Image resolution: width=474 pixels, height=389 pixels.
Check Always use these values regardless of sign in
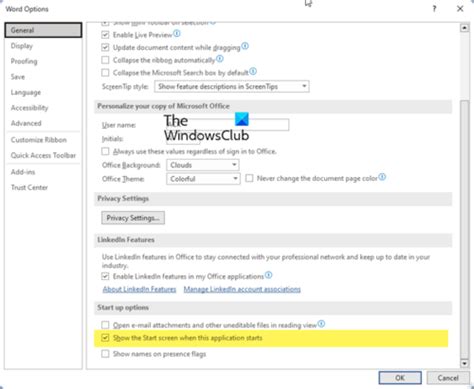(x=105, y=151)
